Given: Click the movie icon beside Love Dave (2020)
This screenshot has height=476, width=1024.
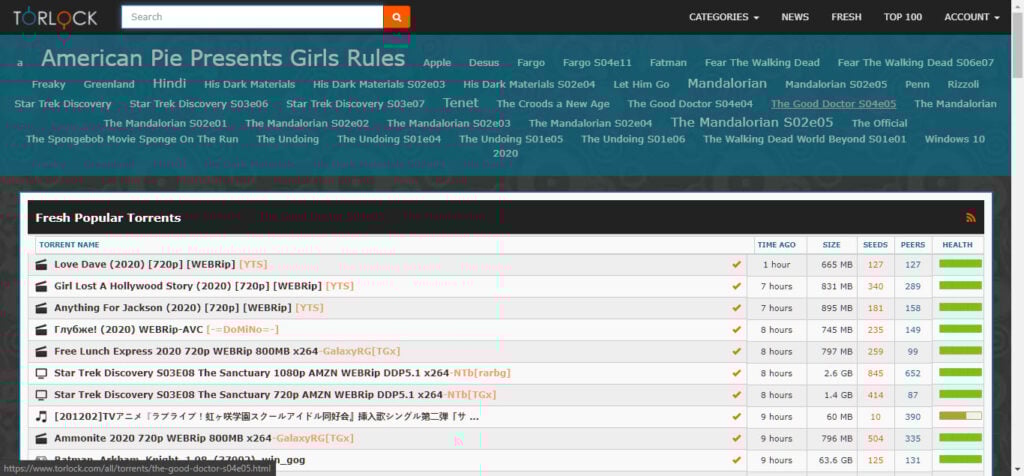Looking at the screenshot, I should (42, 264).
